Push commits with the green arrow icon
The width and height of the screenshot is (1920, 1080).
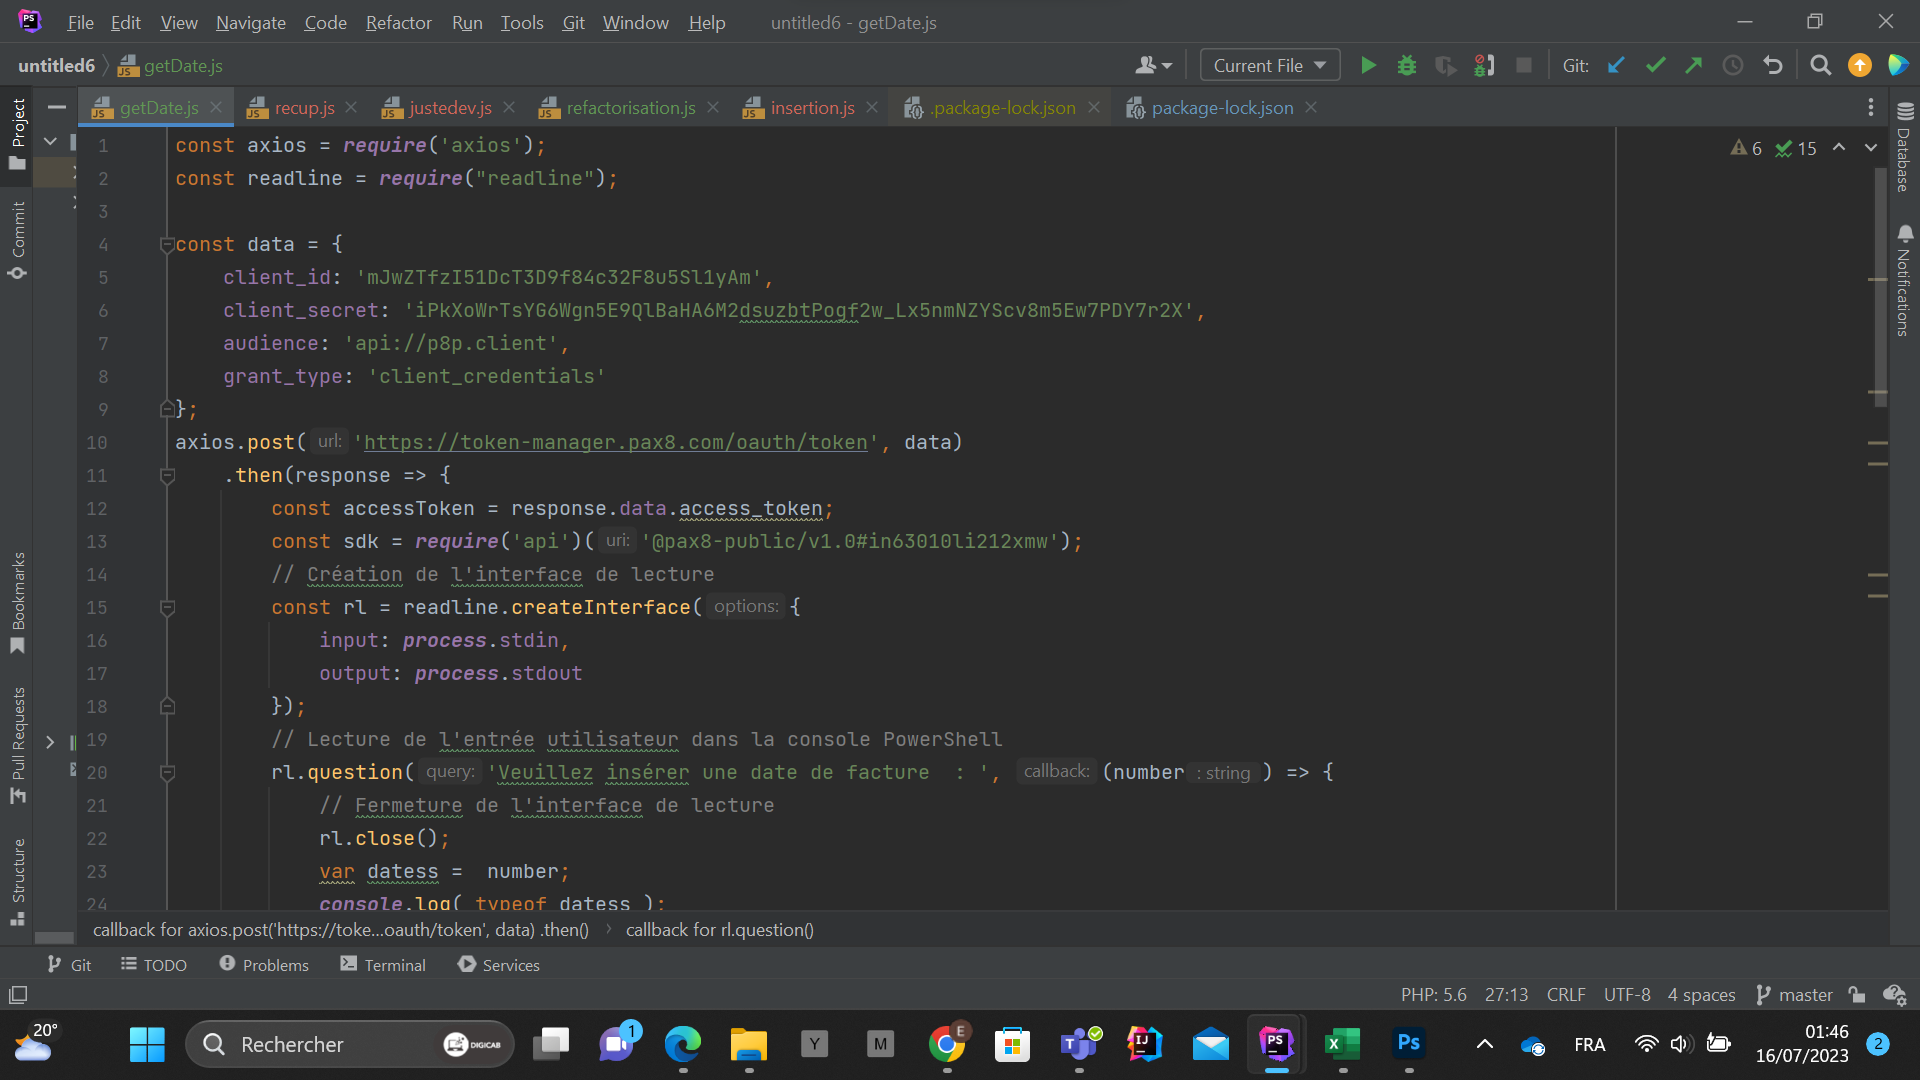(1694, 66)
